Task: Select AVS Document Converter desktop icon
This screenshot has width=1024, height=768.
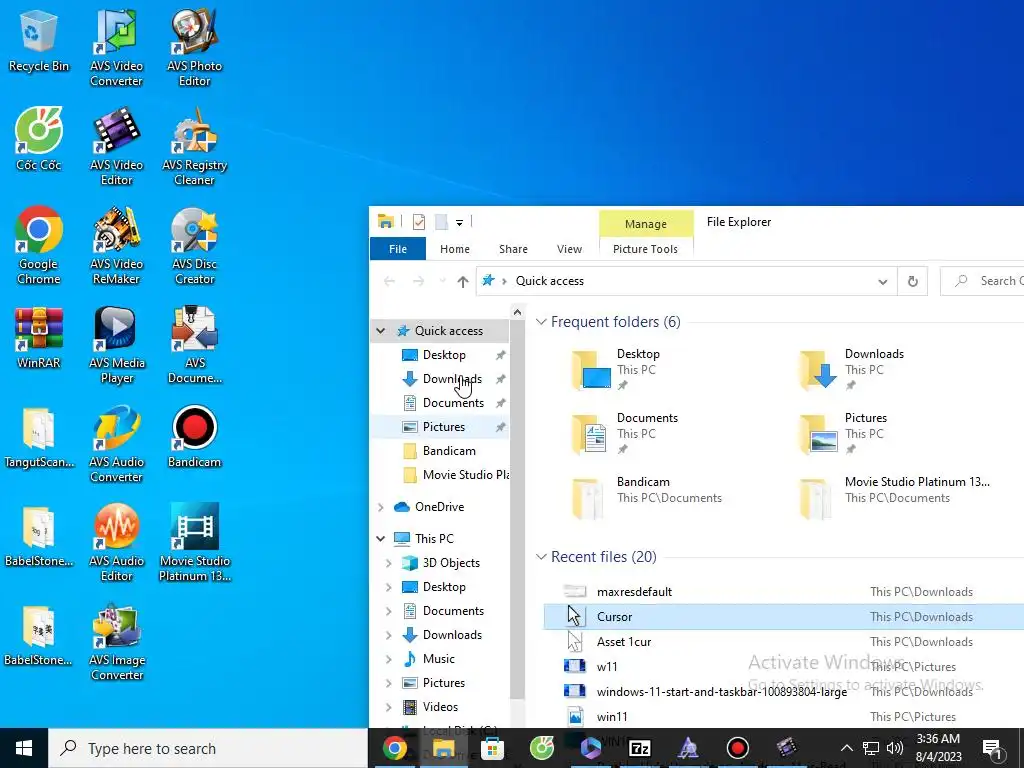Action: (x=194, y=345)
